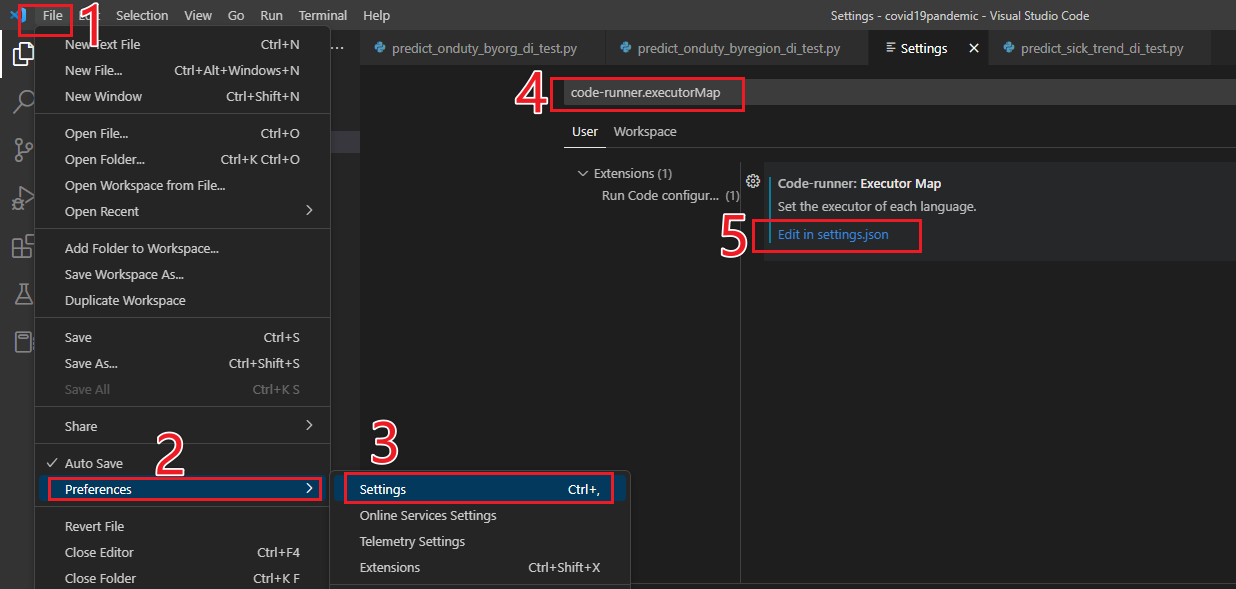
Task: Select Open Folder... menu entry
Action: coord(182,159)
